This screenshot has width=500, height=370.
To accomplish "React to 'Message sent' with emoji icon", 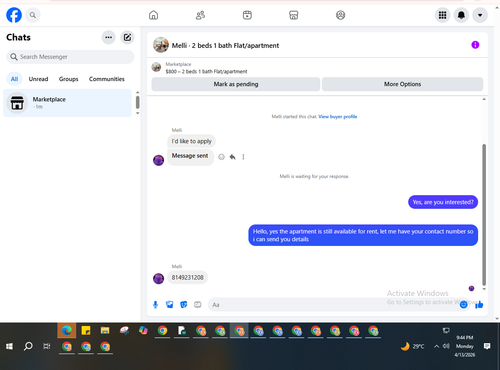I will coord(221,157).
